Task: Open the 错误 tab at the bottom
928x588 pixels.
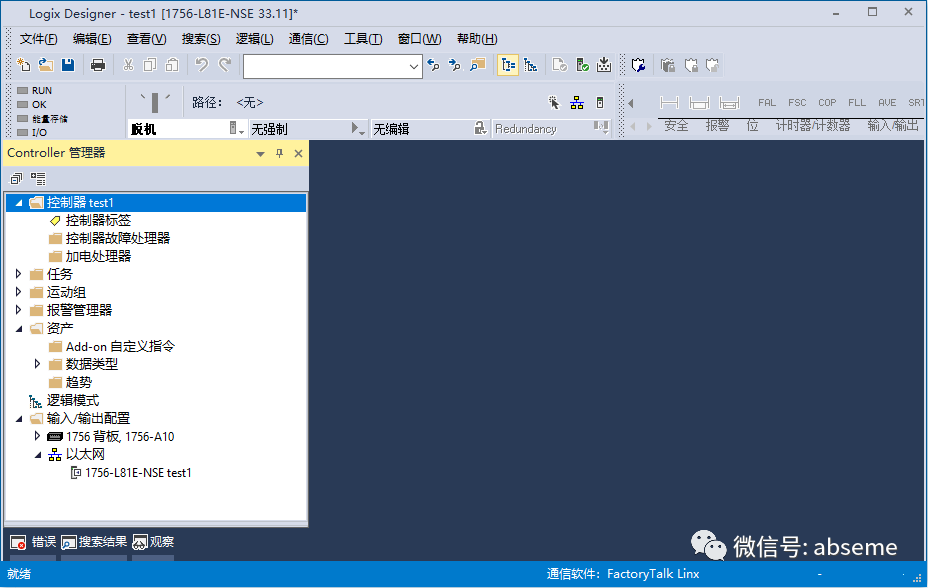Action: pos(33,542)
